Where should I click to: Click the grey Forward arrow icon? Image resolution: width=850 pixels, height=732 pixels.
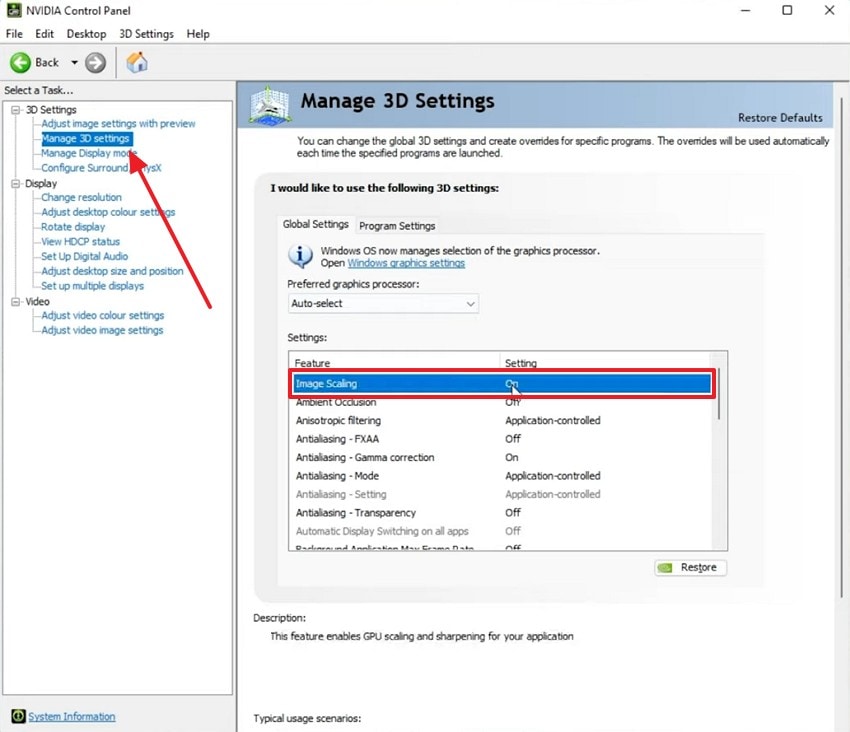[95, 63]
